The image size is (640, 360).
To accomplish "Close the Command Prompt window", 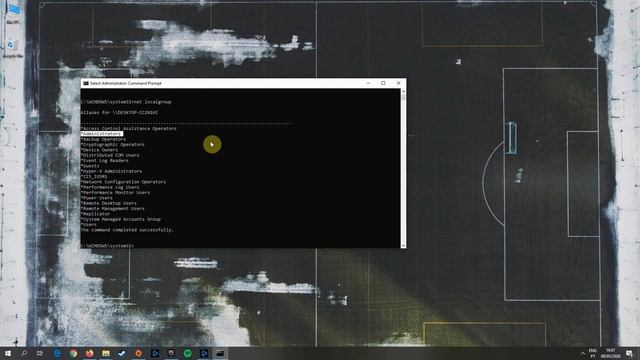I will tap(398, 83).
